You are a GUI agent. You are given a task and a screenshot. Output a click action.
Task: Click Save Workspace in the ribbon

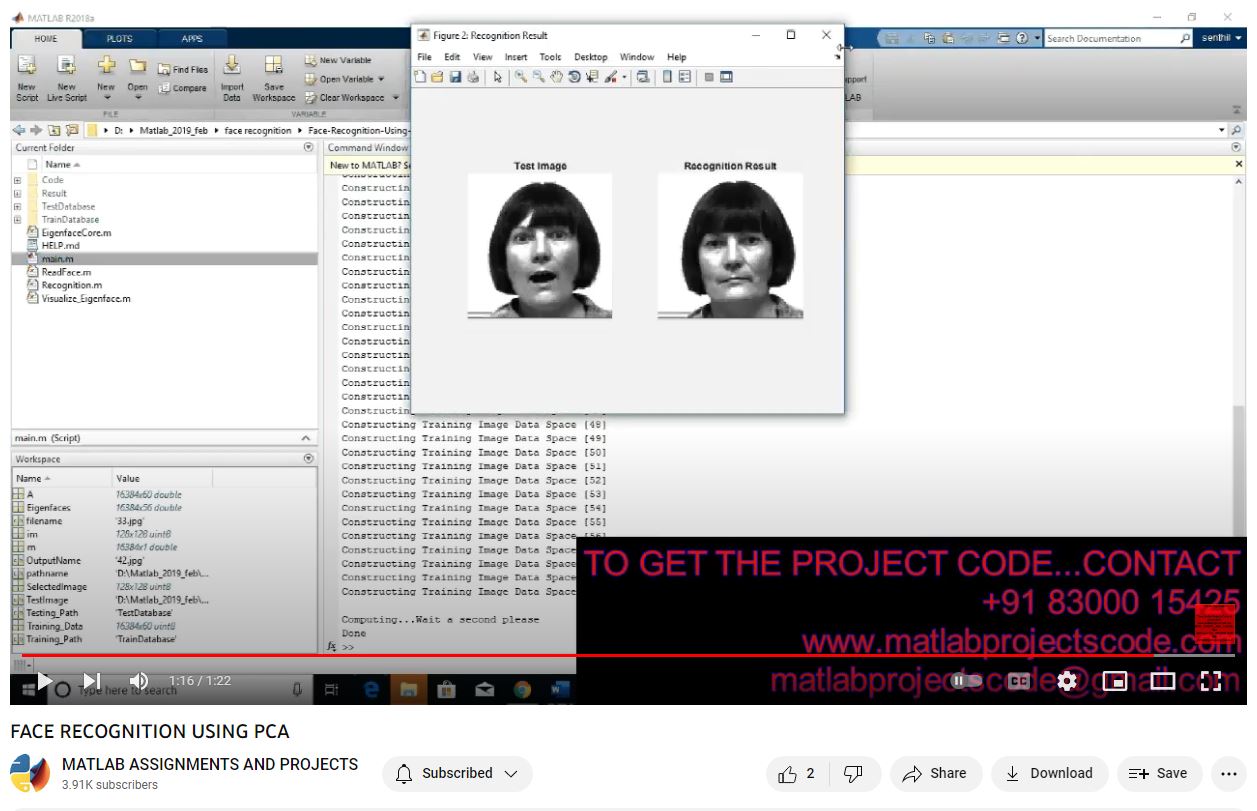click(x=273, y=75)
